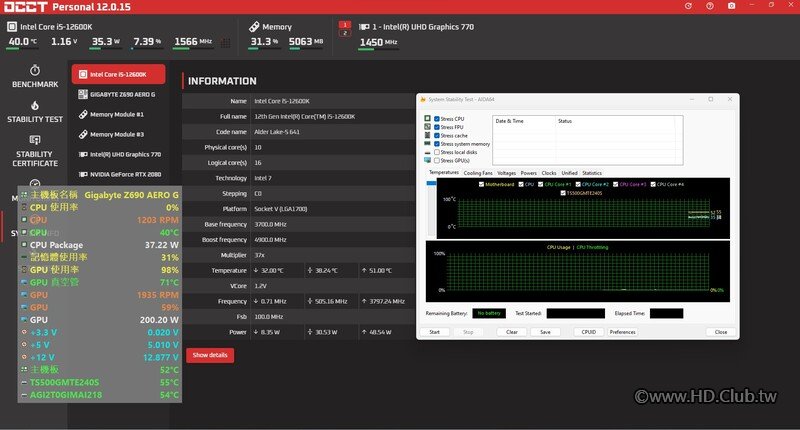Select NVIDIA GeForce RTX 2080 device
800x430 pixels.
click(118, 174)
